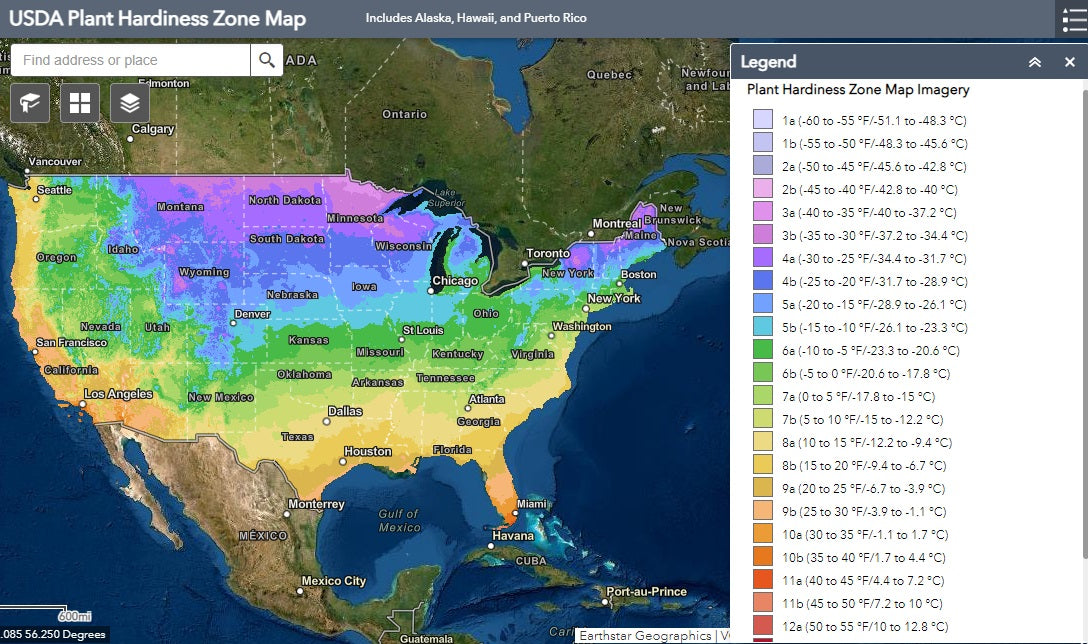Click the search magnifier icon
1088x644 pixels.
(266, 60)
